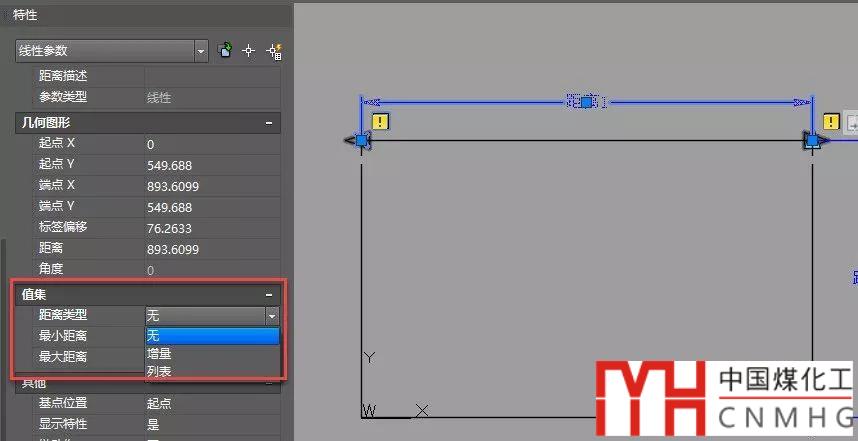858x441 pixels.
Task: Toggle the PICKADD value icon
Action: point(225,51)
